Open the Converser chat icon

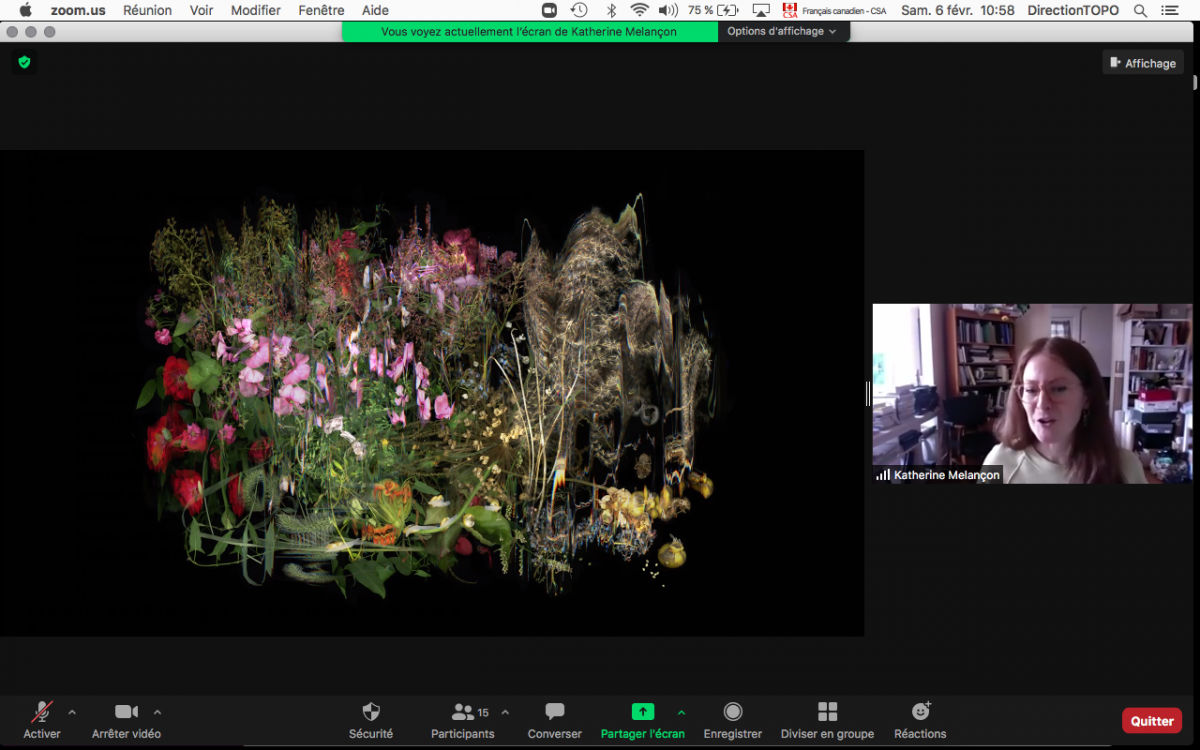click(x=555, y=712)
